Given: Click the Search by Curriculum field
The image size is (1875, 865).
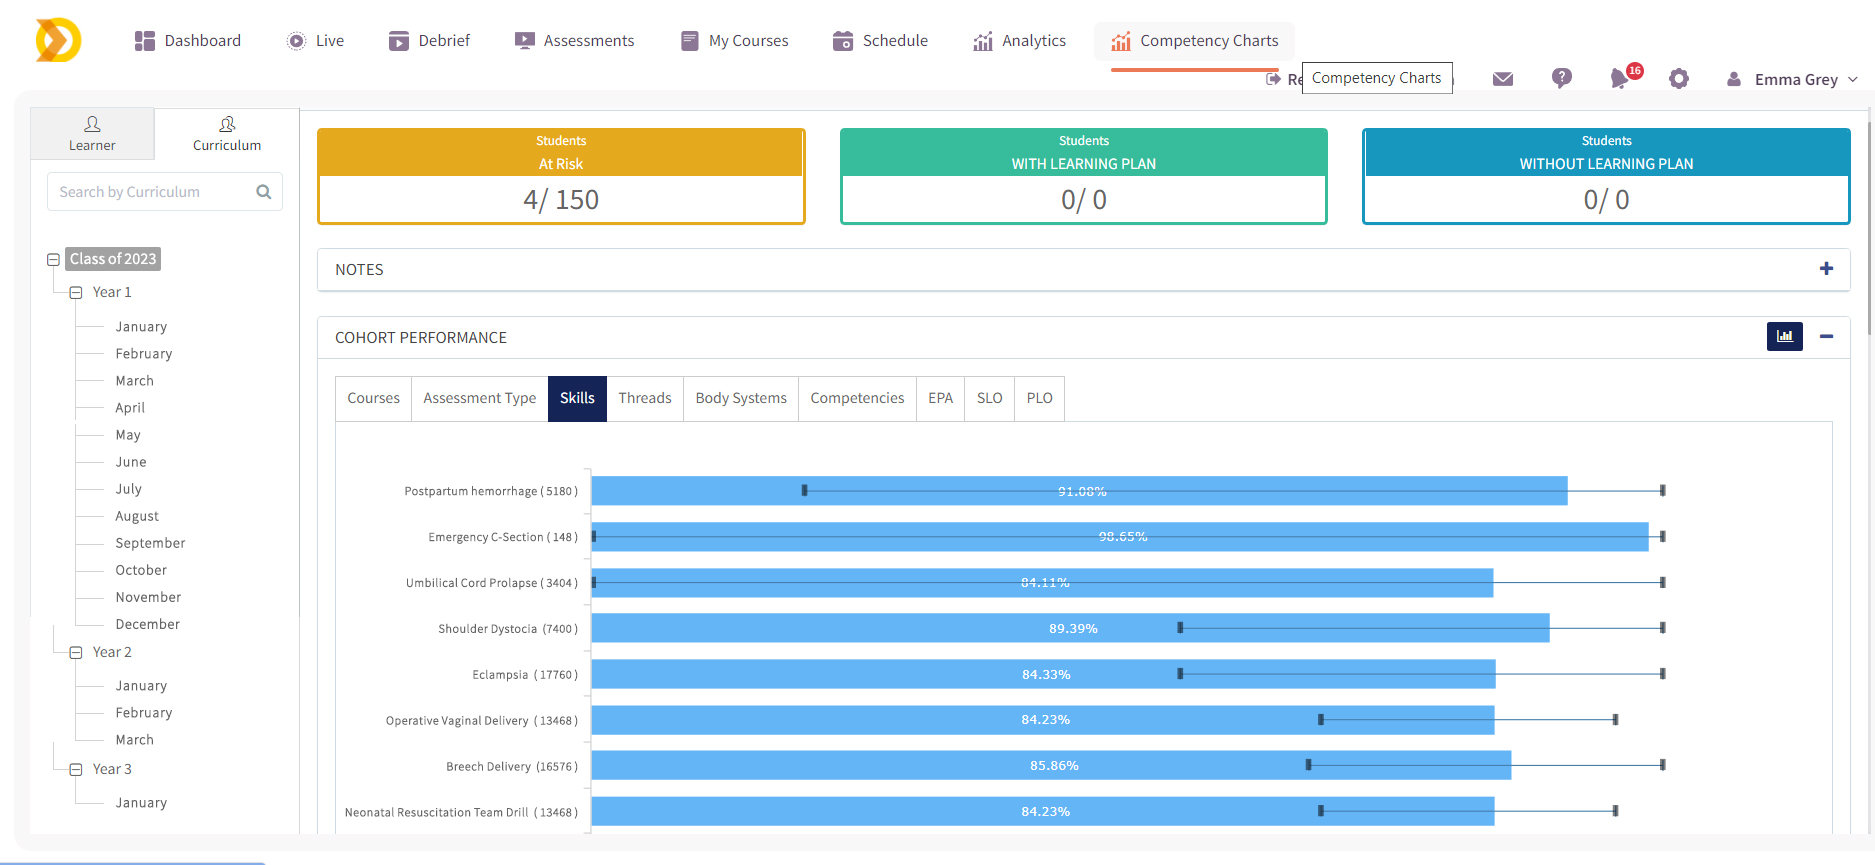Looking at the screenshot, I should [150, 192].
